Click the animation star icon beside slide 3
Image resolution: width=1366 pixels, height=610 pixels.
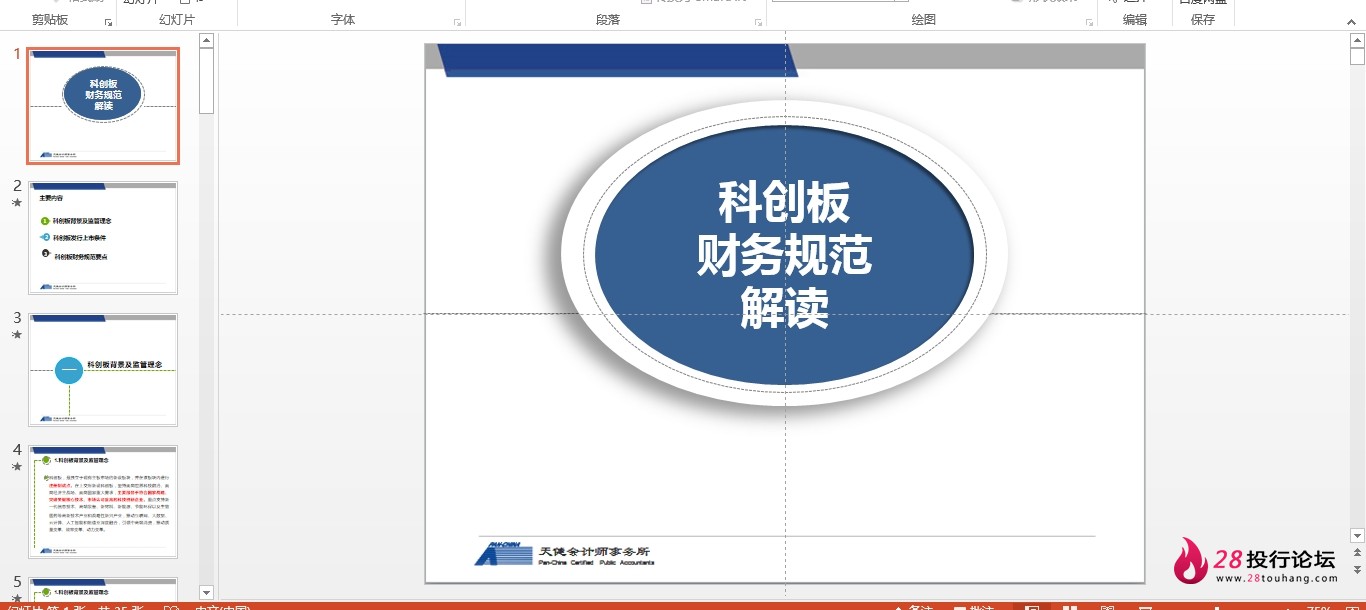[x=16, y=335]
